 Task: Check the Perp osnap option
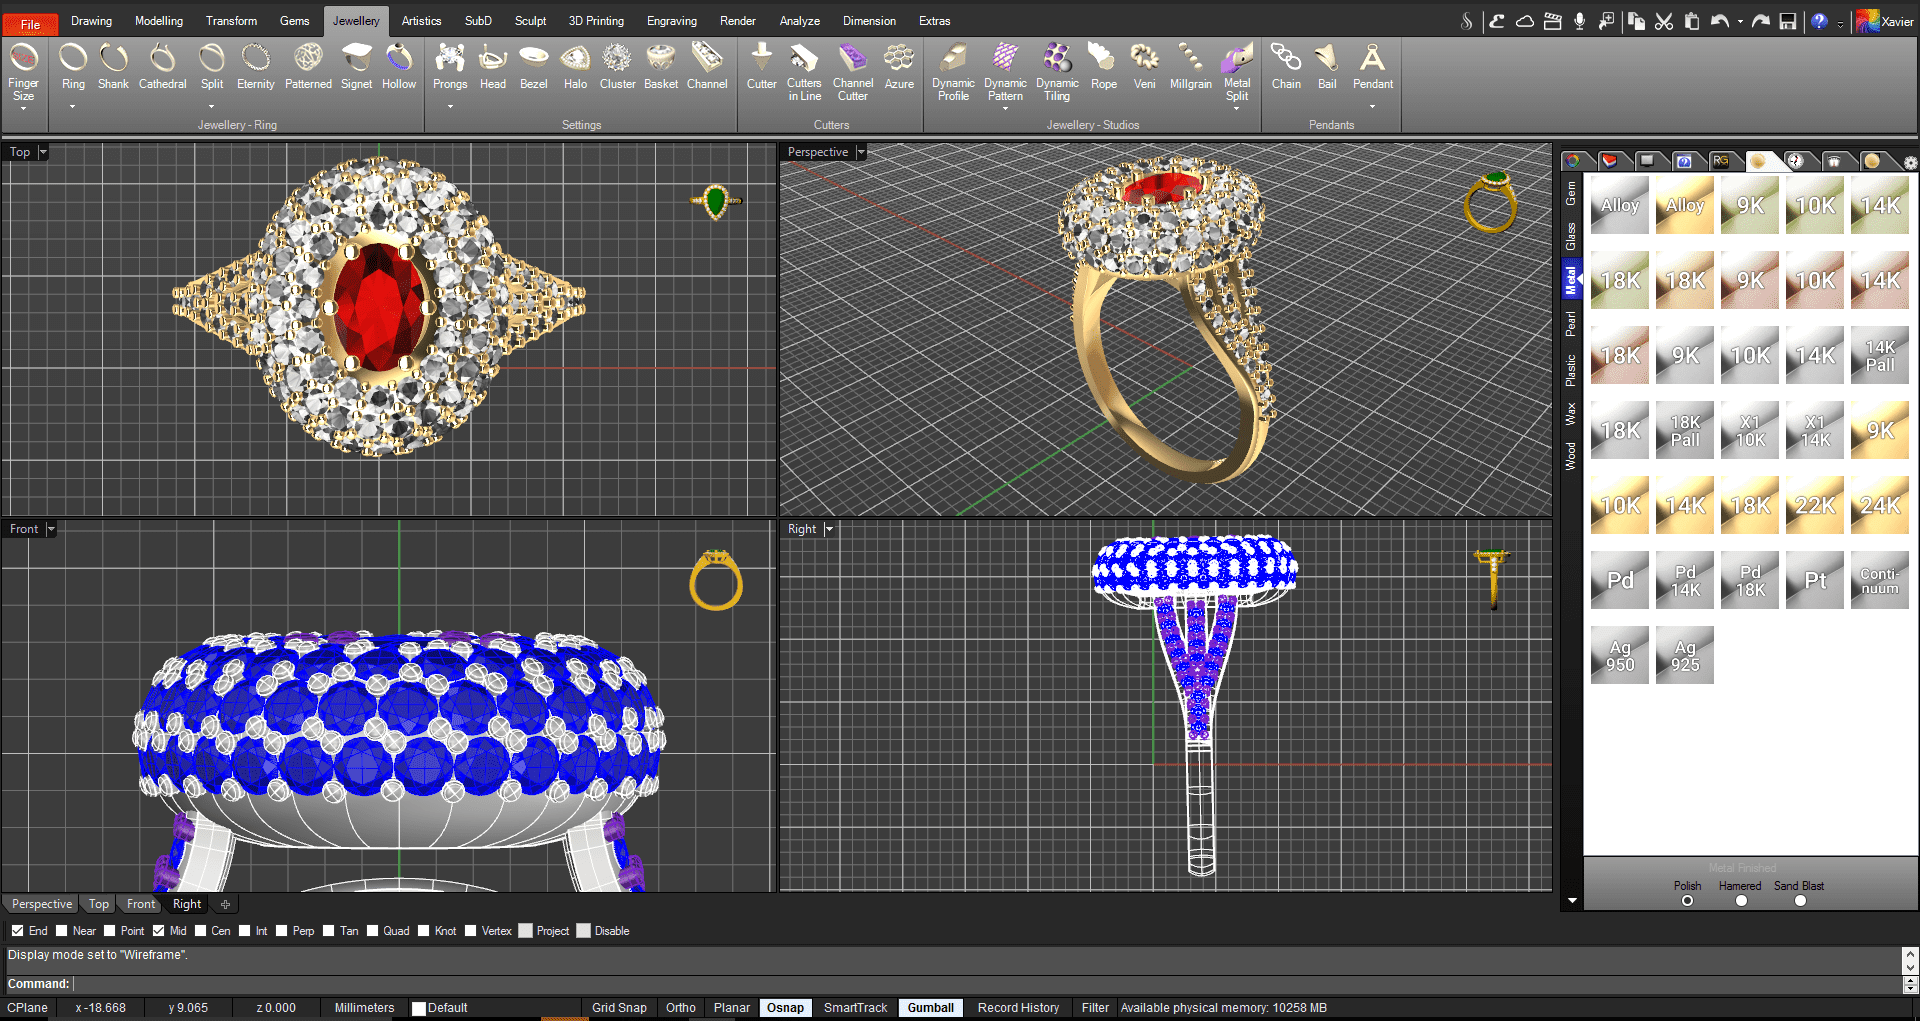pyautogui.click(x=282, y=931)
